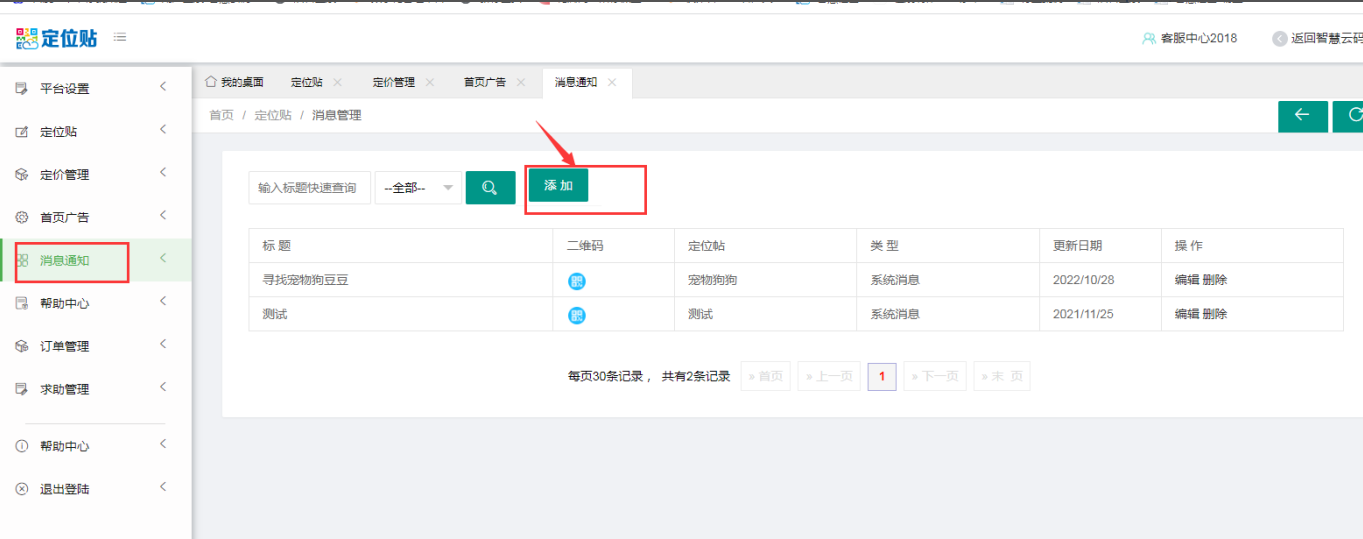The height and width of the screenshot is (539, 1363).
Task: Click the green back arrow button
Action: tap(1302, 116)
